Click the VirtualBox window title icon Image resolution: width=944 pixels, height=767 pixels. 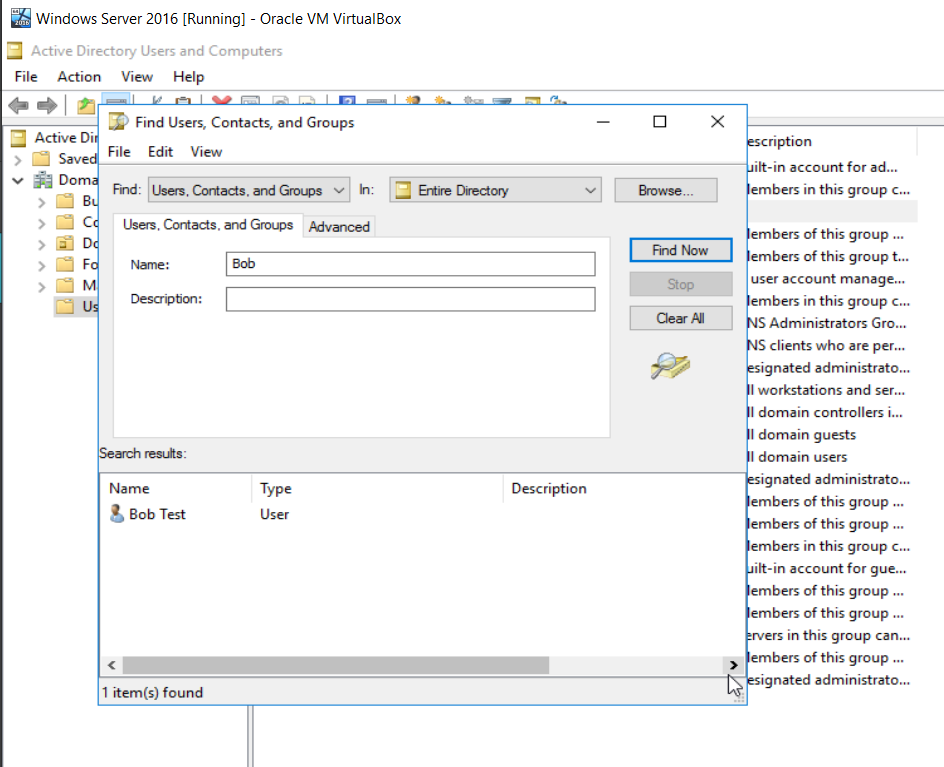tap(20, 18)
